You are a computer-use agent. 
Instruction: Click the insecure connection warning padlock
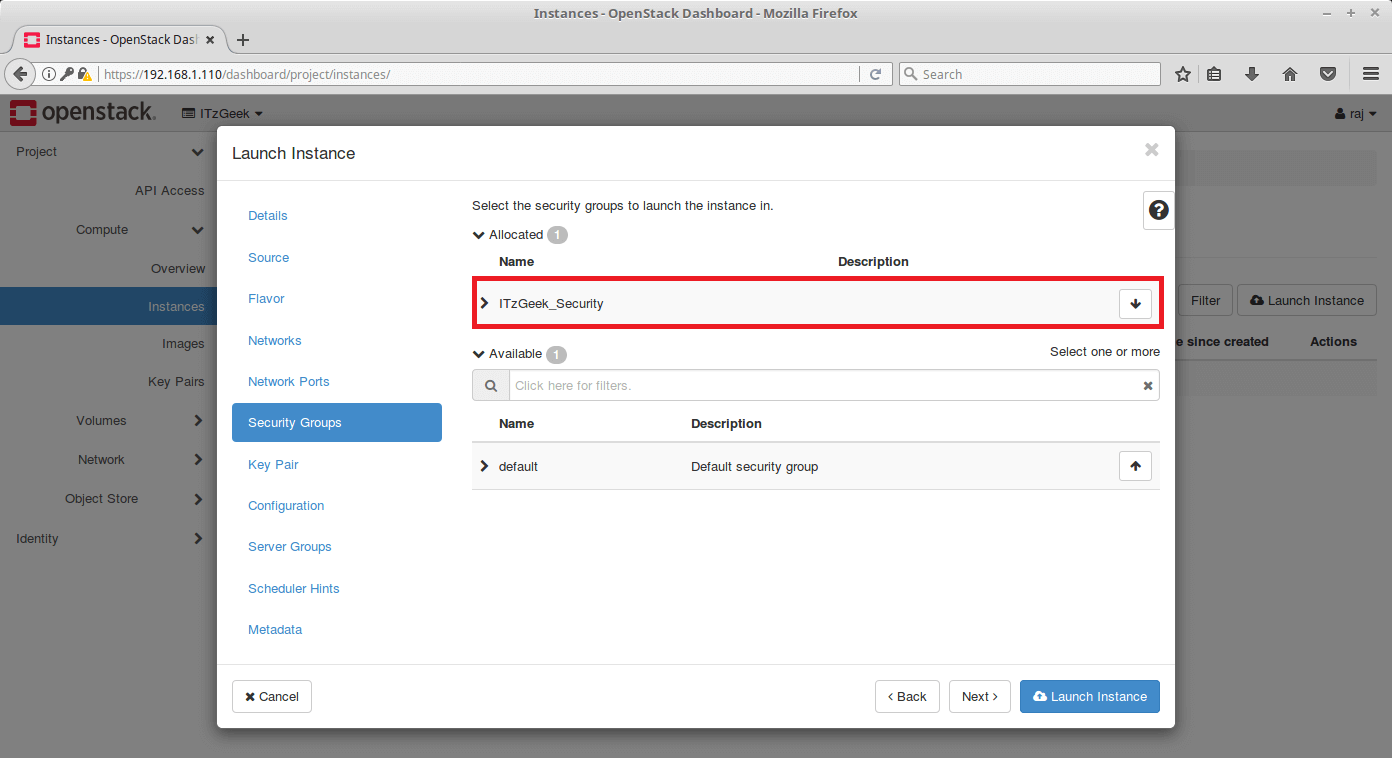(x=84, y=74)
